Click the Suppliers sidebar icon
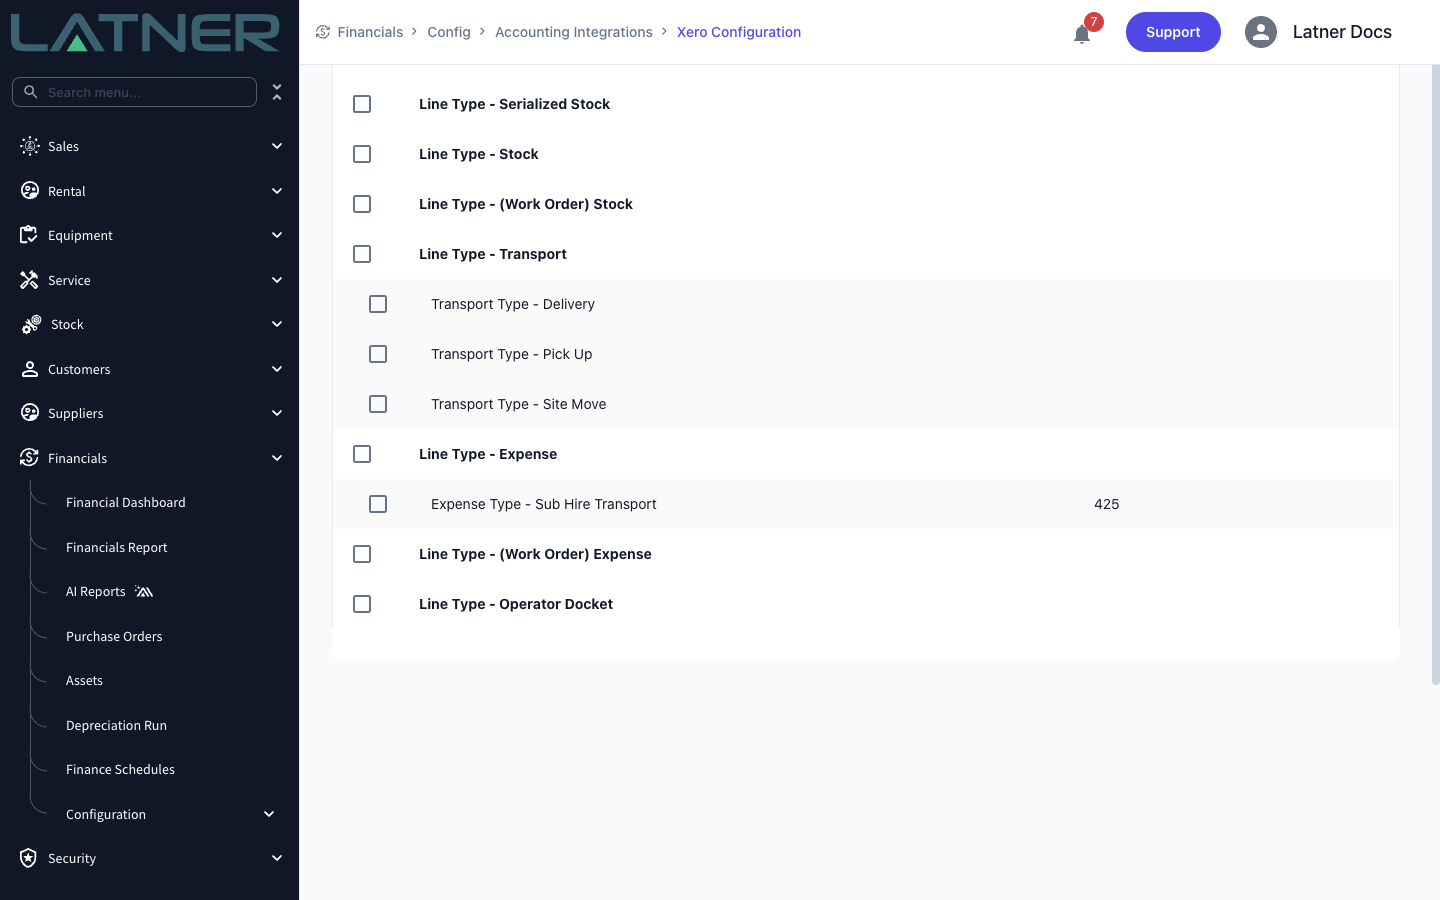The width and height of the screenshot is (1440, 900). (30, 413)
